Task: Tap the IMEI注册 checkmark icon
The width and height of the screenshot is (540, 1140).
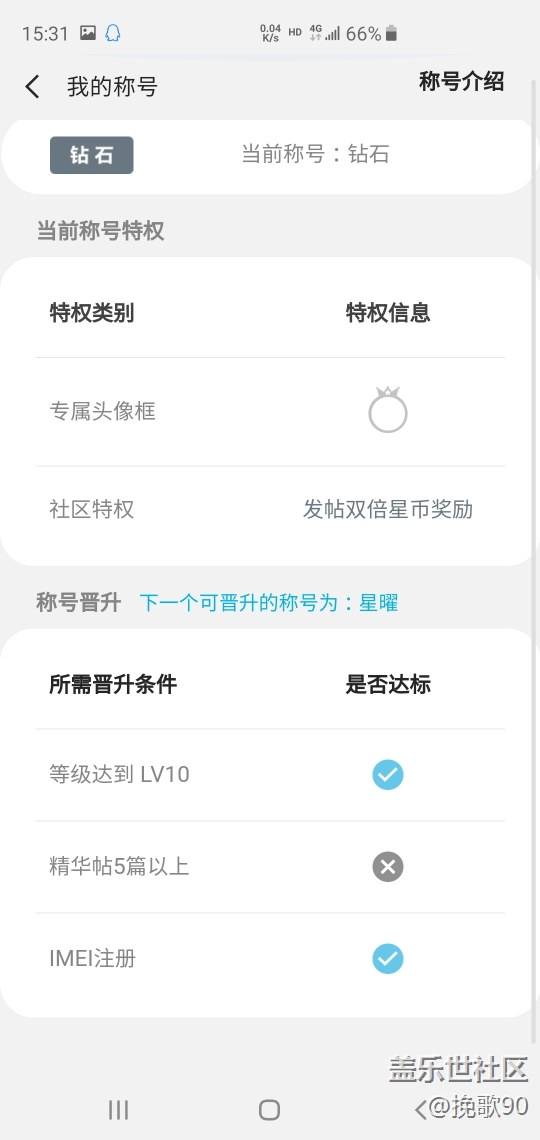Action: pos(387,959)
